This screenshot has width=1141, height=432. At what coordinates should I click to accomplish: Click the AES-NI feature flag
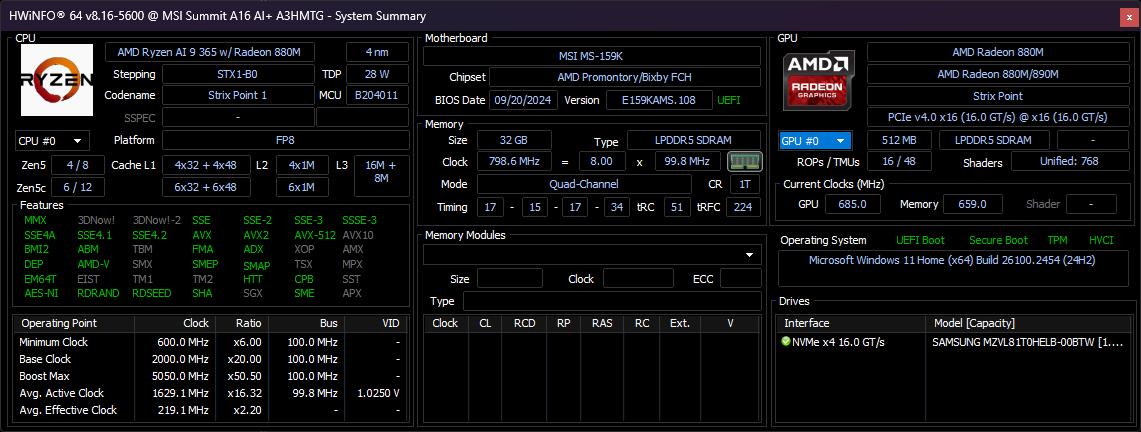pos(41,294)
